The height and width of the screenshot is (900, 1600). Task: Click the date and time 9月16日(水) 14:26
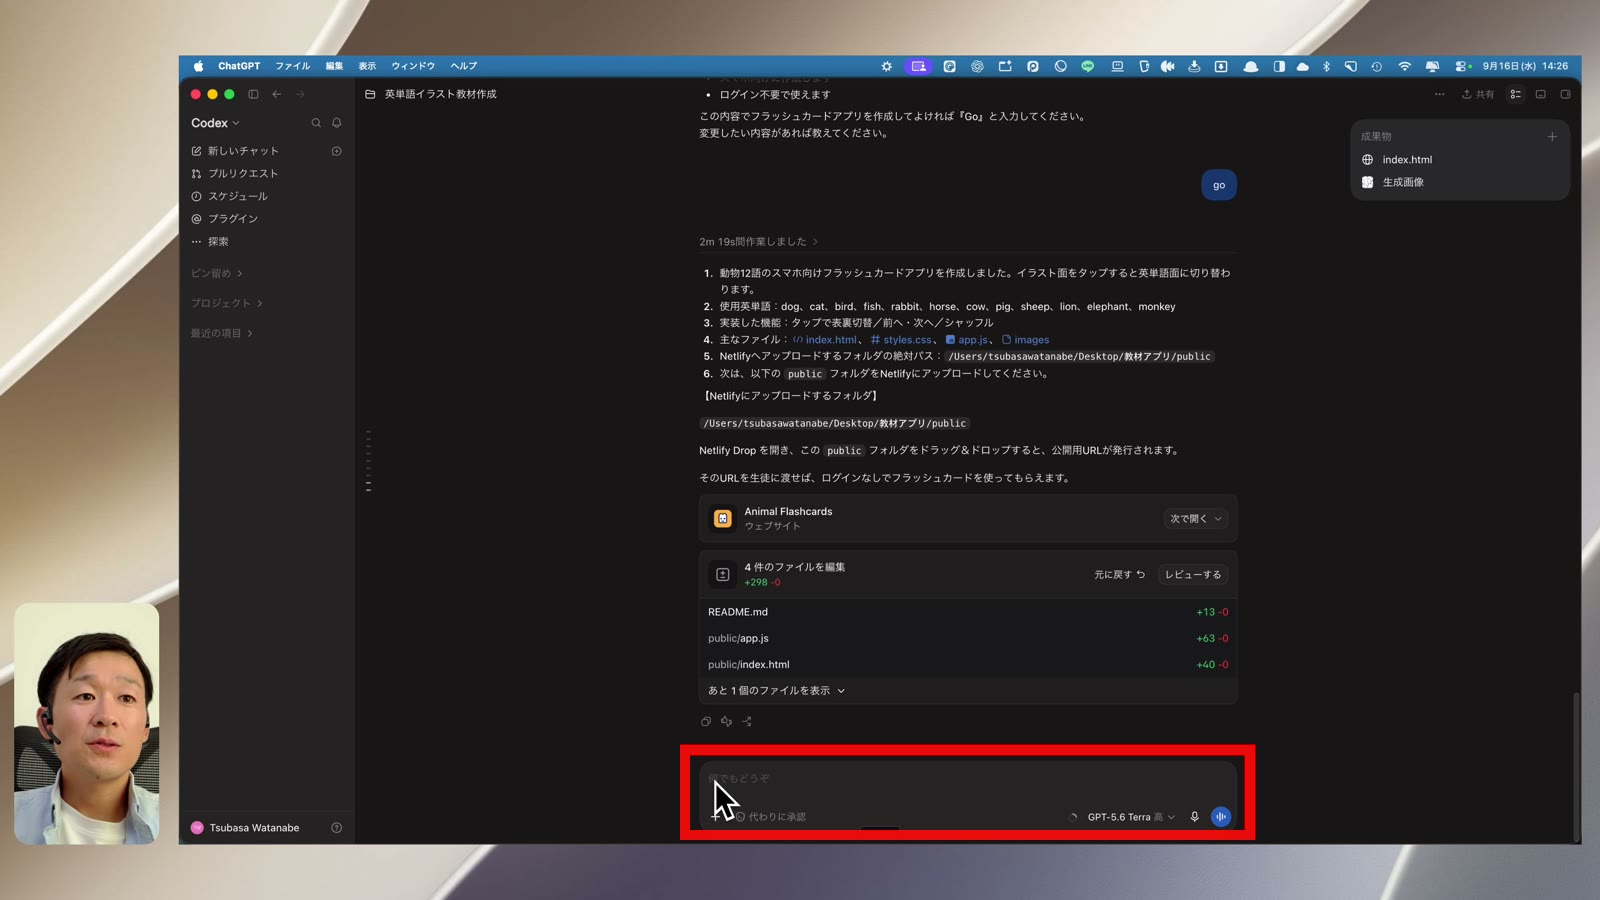coord(1525,66)
